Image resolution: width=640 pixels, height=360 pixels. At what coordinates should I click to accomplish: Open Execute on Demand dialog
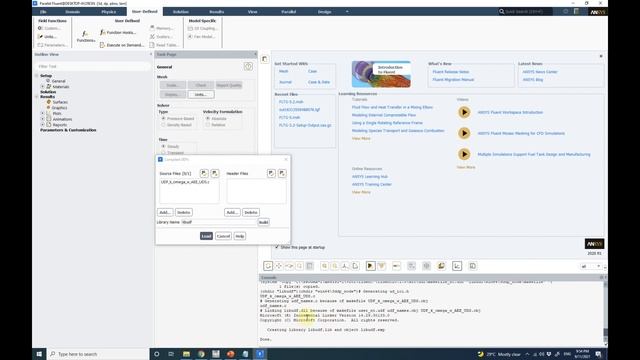click(x=122, y=45)
